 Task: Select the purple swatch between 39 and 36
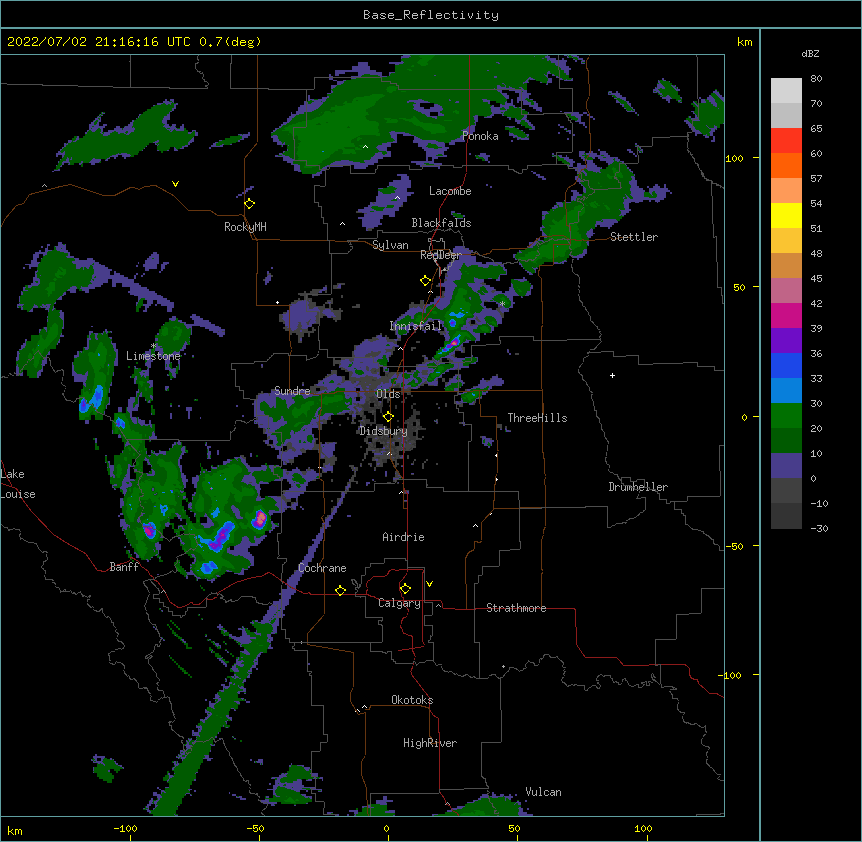click(786, 341)
